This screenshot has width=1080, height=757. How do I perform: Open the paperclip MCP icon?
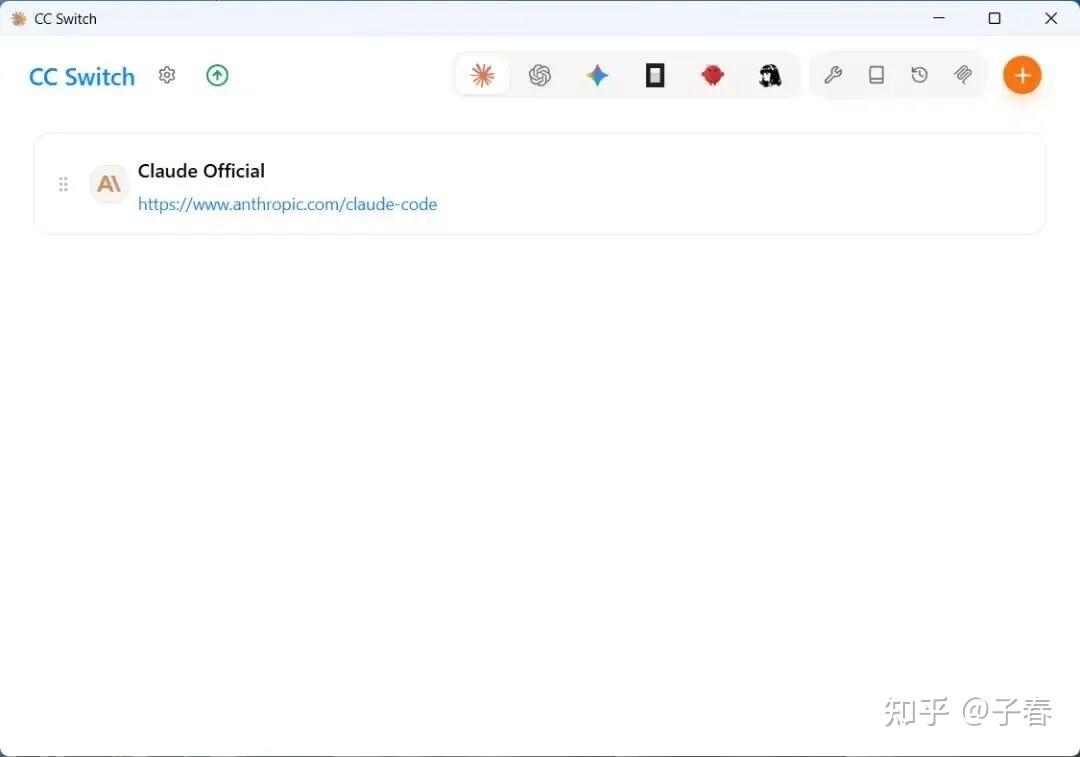tap(963, 74)
